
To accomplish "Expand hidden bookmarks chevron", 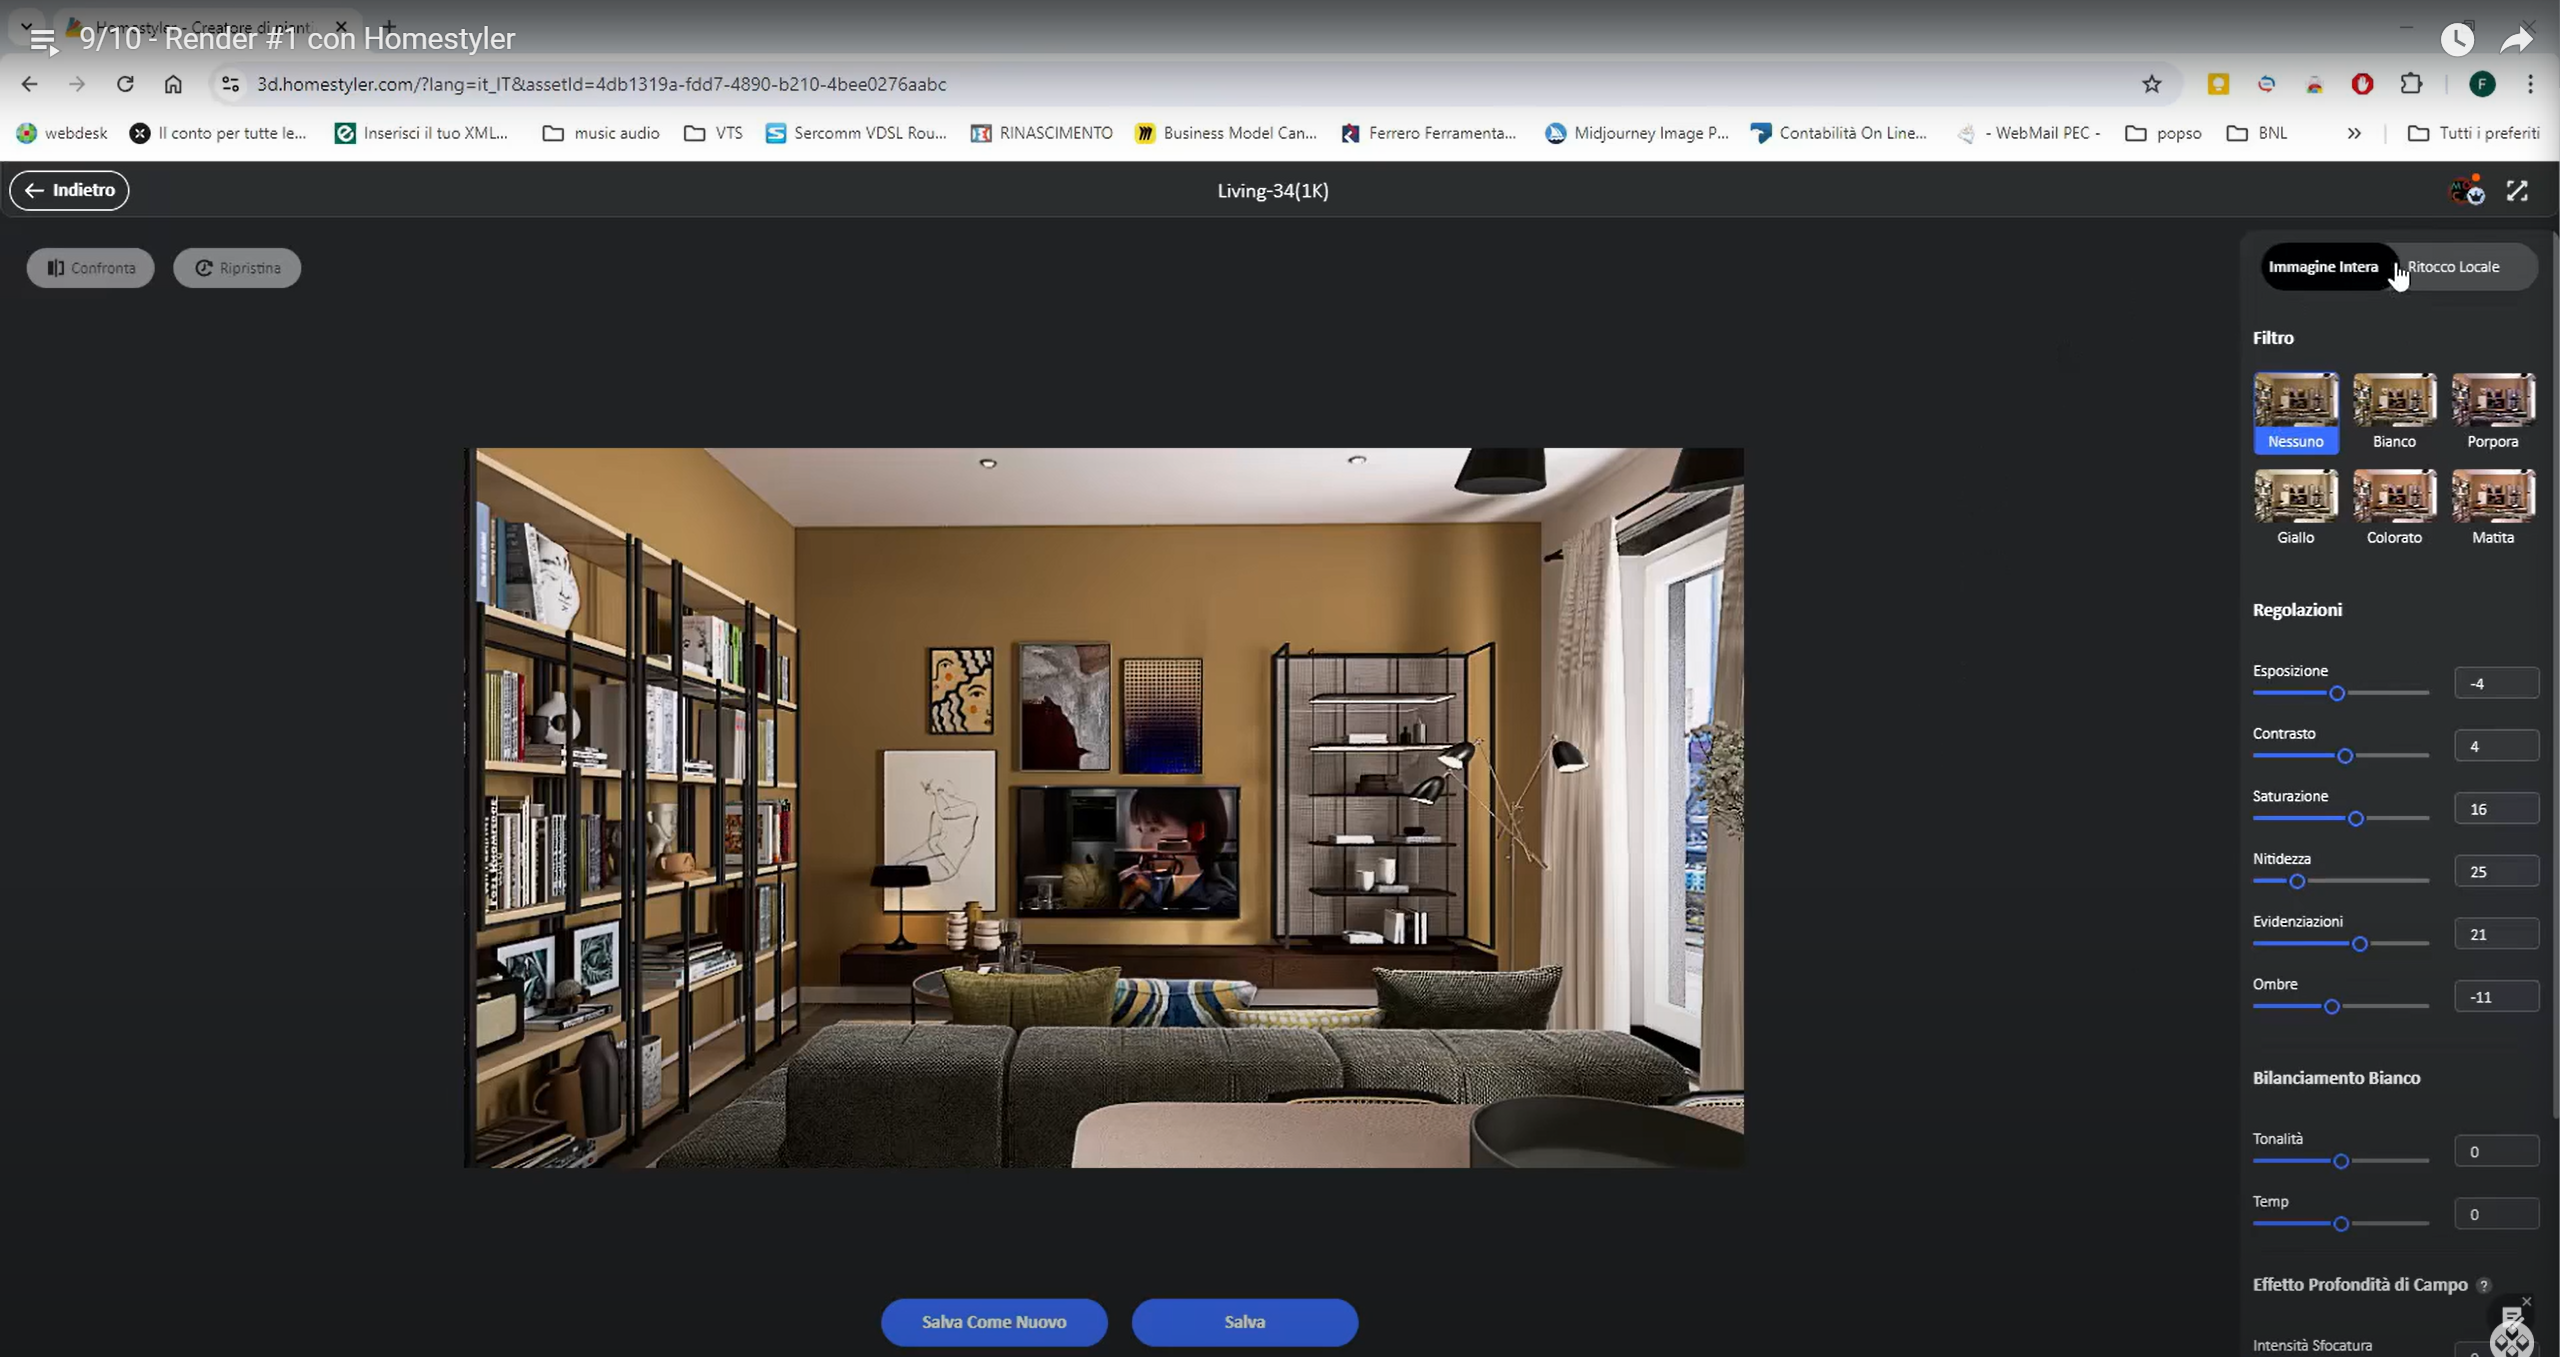I will coord(2354,133).
